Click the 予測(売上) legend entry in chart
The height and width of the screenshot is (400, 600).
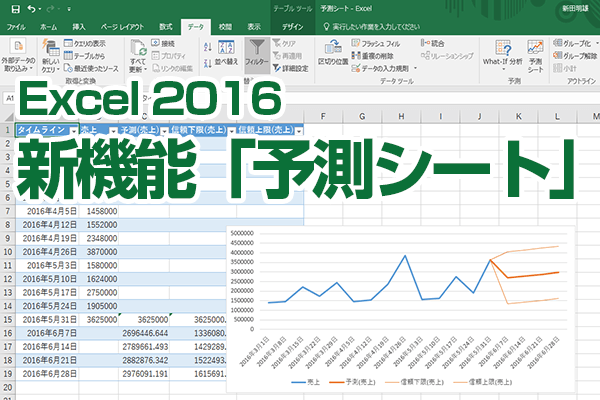tap(352, 382)
